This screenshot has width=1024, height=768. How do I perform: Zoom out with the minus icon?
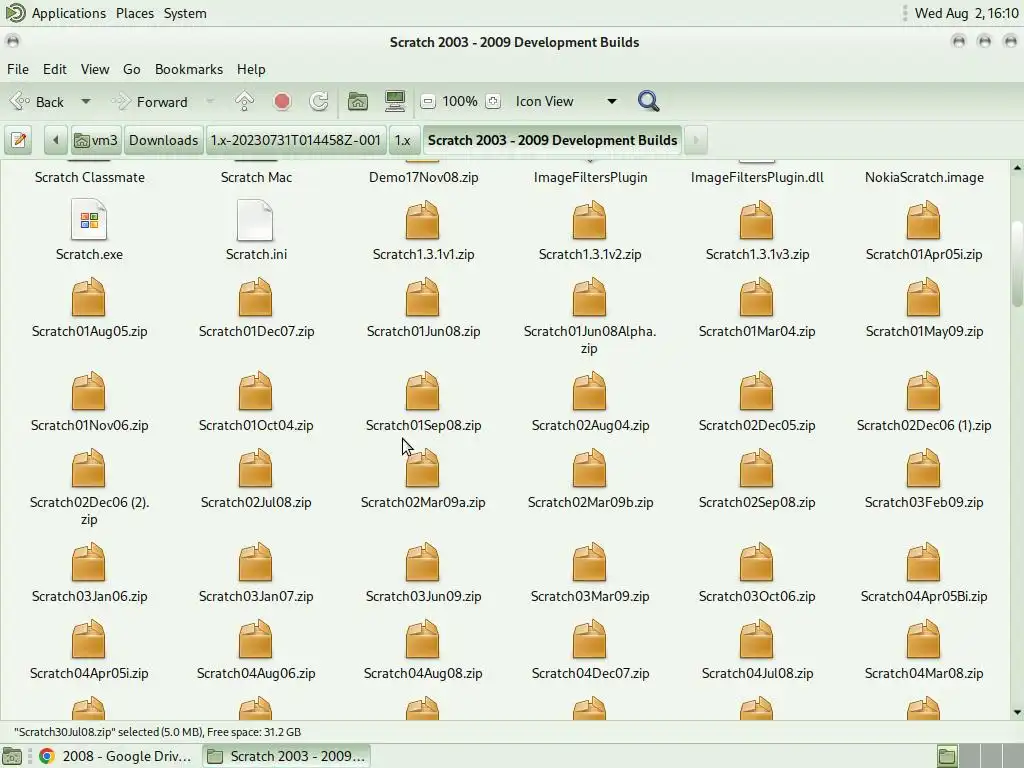428,101
